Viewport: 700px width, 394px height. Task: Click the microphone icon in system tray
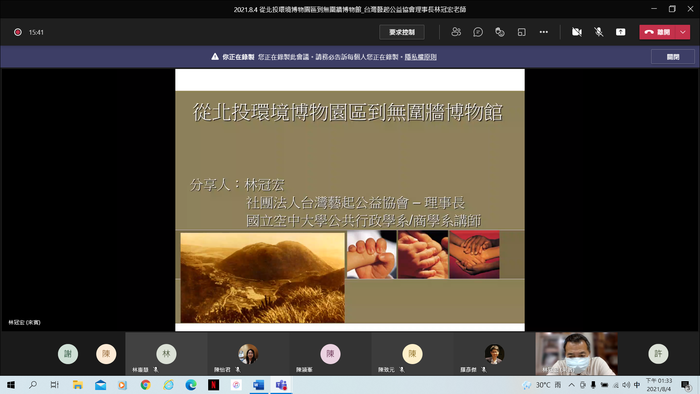593,385
